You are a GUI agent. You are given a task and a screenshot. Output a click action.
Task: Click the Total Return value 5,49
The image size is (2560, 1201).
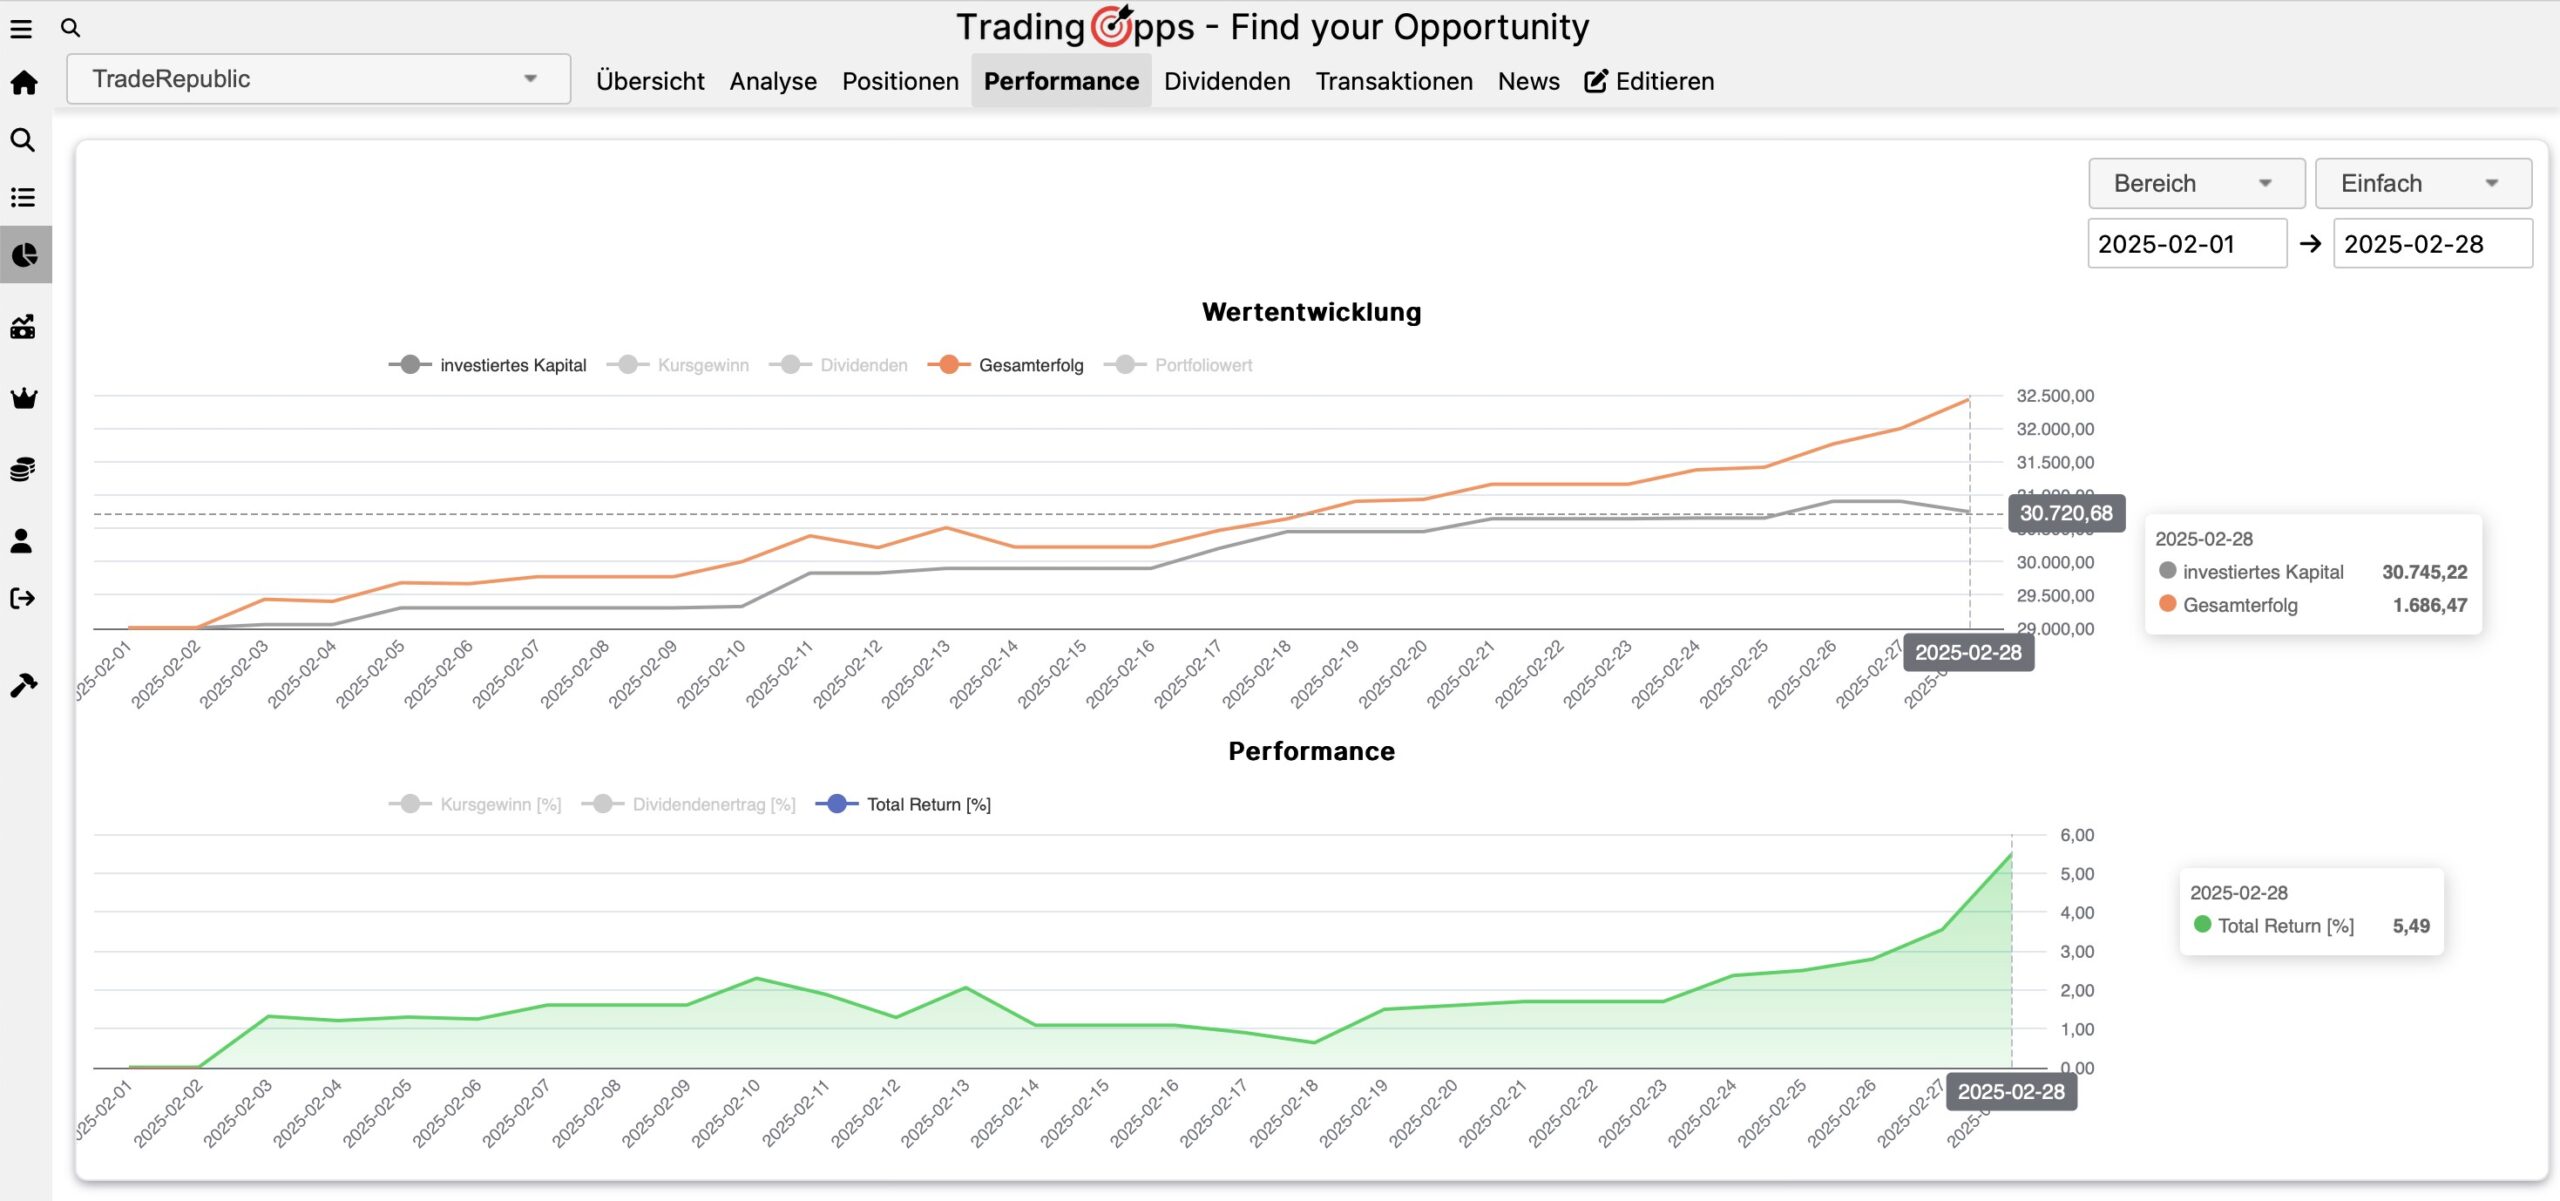pos(2410,926)
